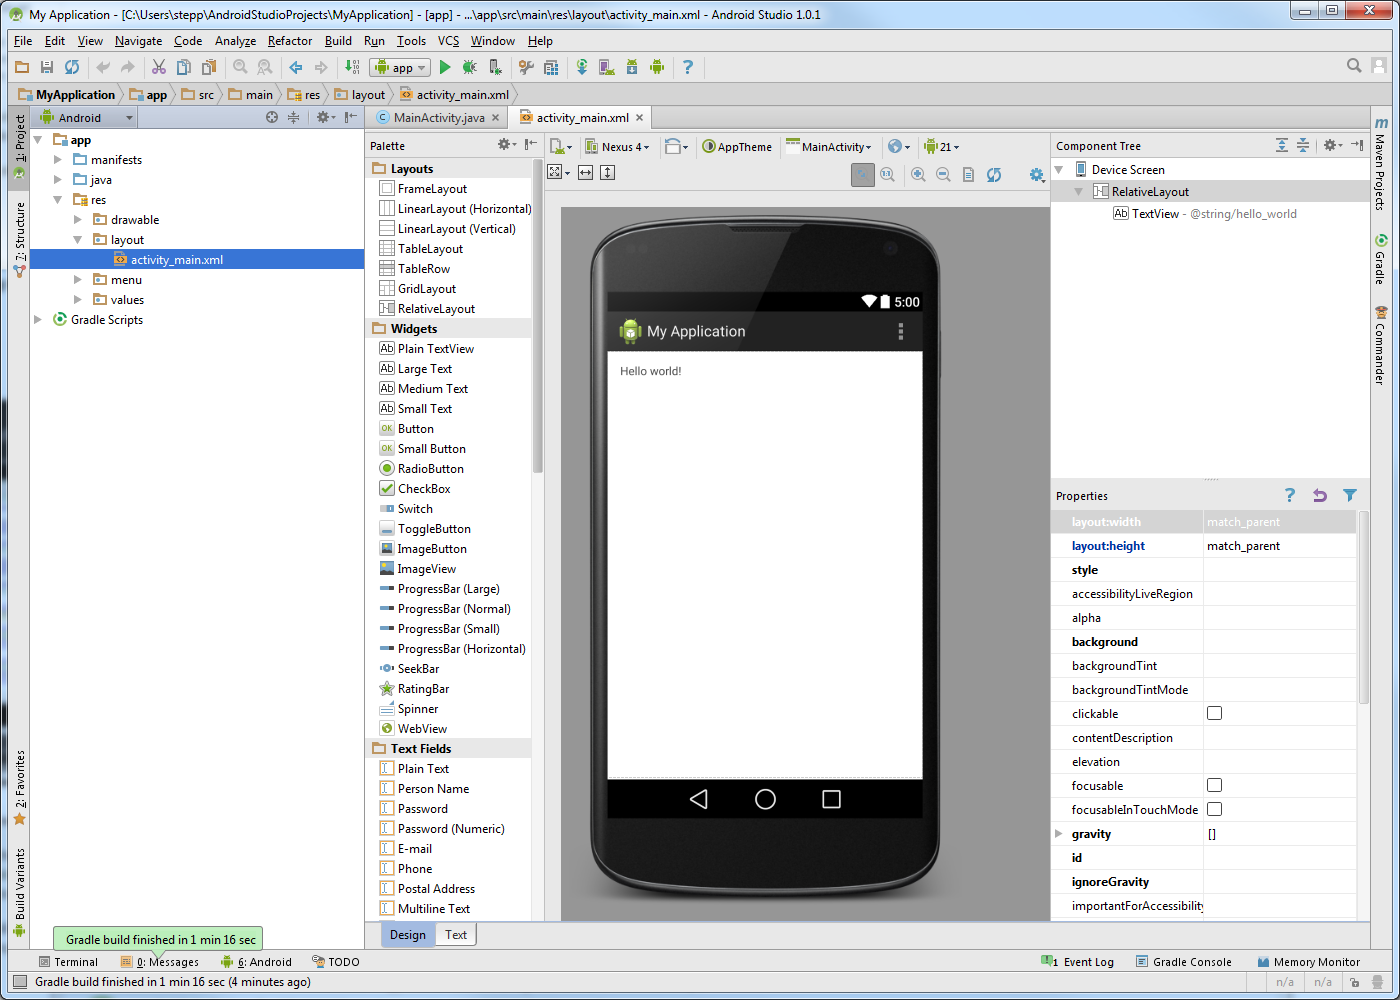Image resolution: width=1400 pixels, height=1000 pixels.
Task: Open the AVD Manager toolbar icon
Action: tap(608, 67)
